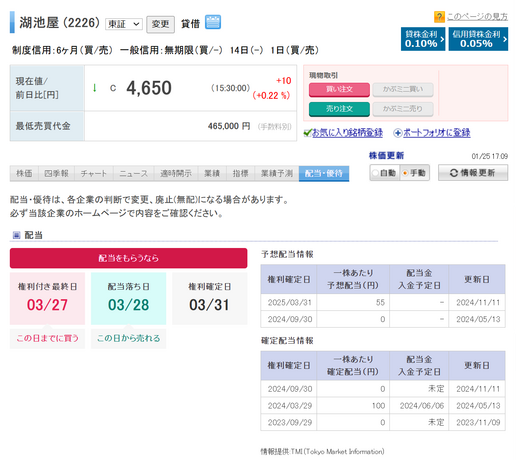Switch to the 業績予測 tab
The image size is (516, 460).
click(x=277, y=173)
